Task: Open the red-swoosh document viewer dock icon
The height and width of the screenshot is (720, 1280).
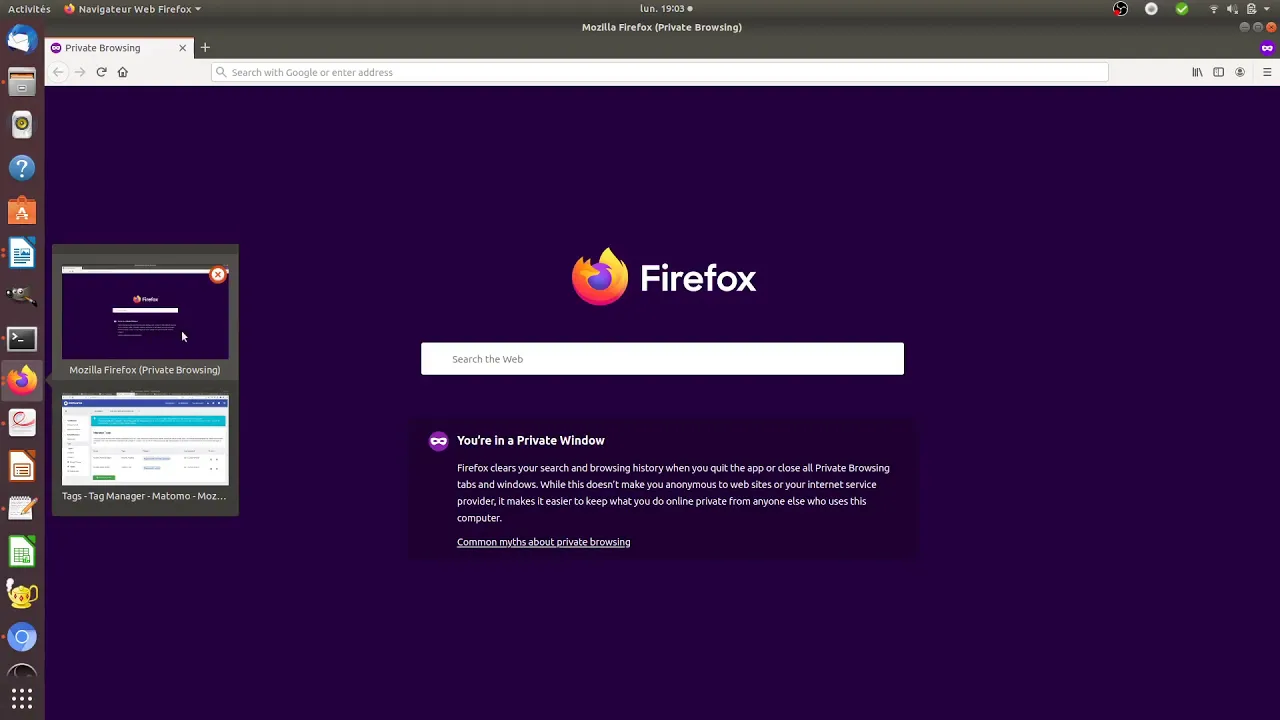Action: 22,423
